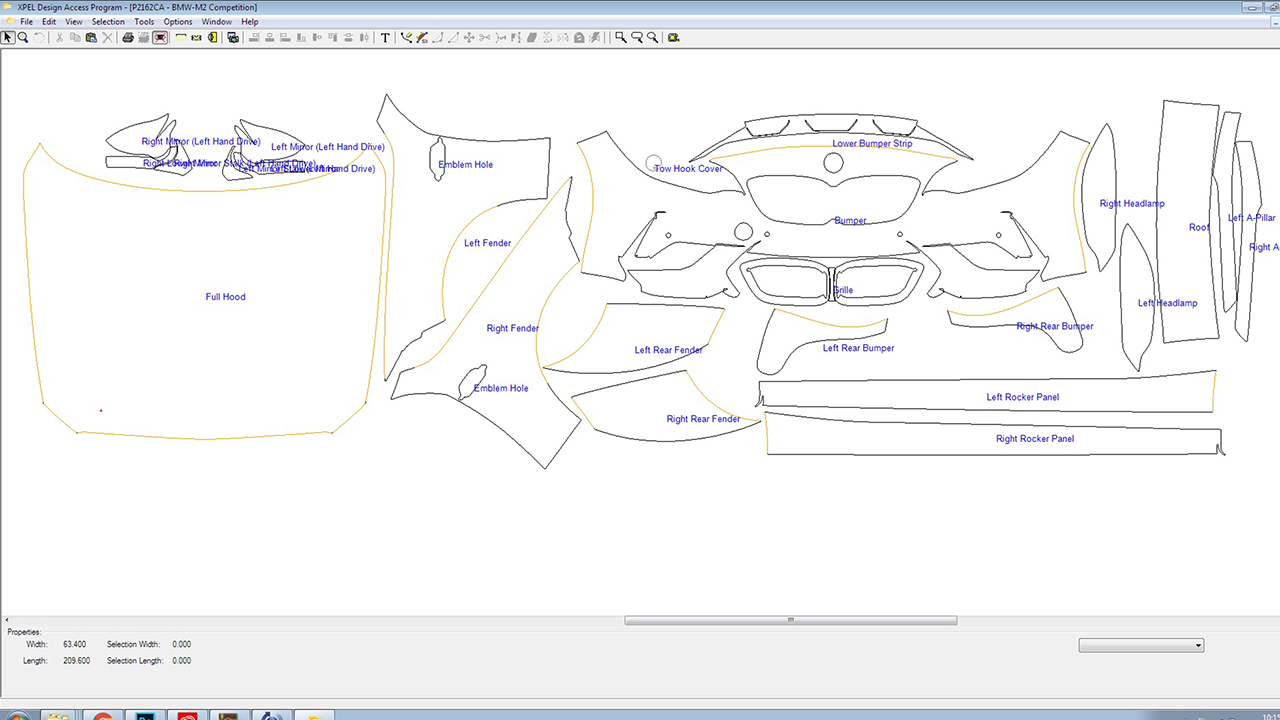
Task: Click the Cut scissors icon
Action: (59, 37)
